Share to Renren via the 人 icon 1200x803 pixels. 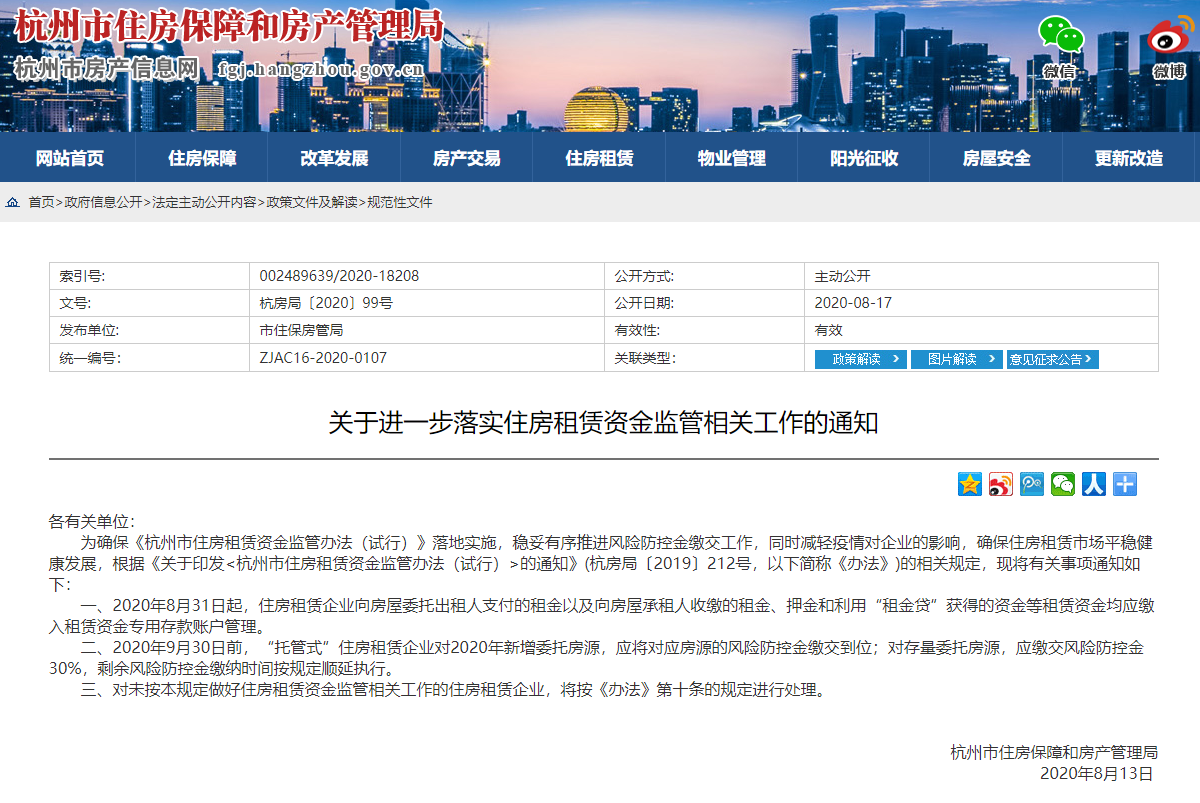click(1094, 484)
